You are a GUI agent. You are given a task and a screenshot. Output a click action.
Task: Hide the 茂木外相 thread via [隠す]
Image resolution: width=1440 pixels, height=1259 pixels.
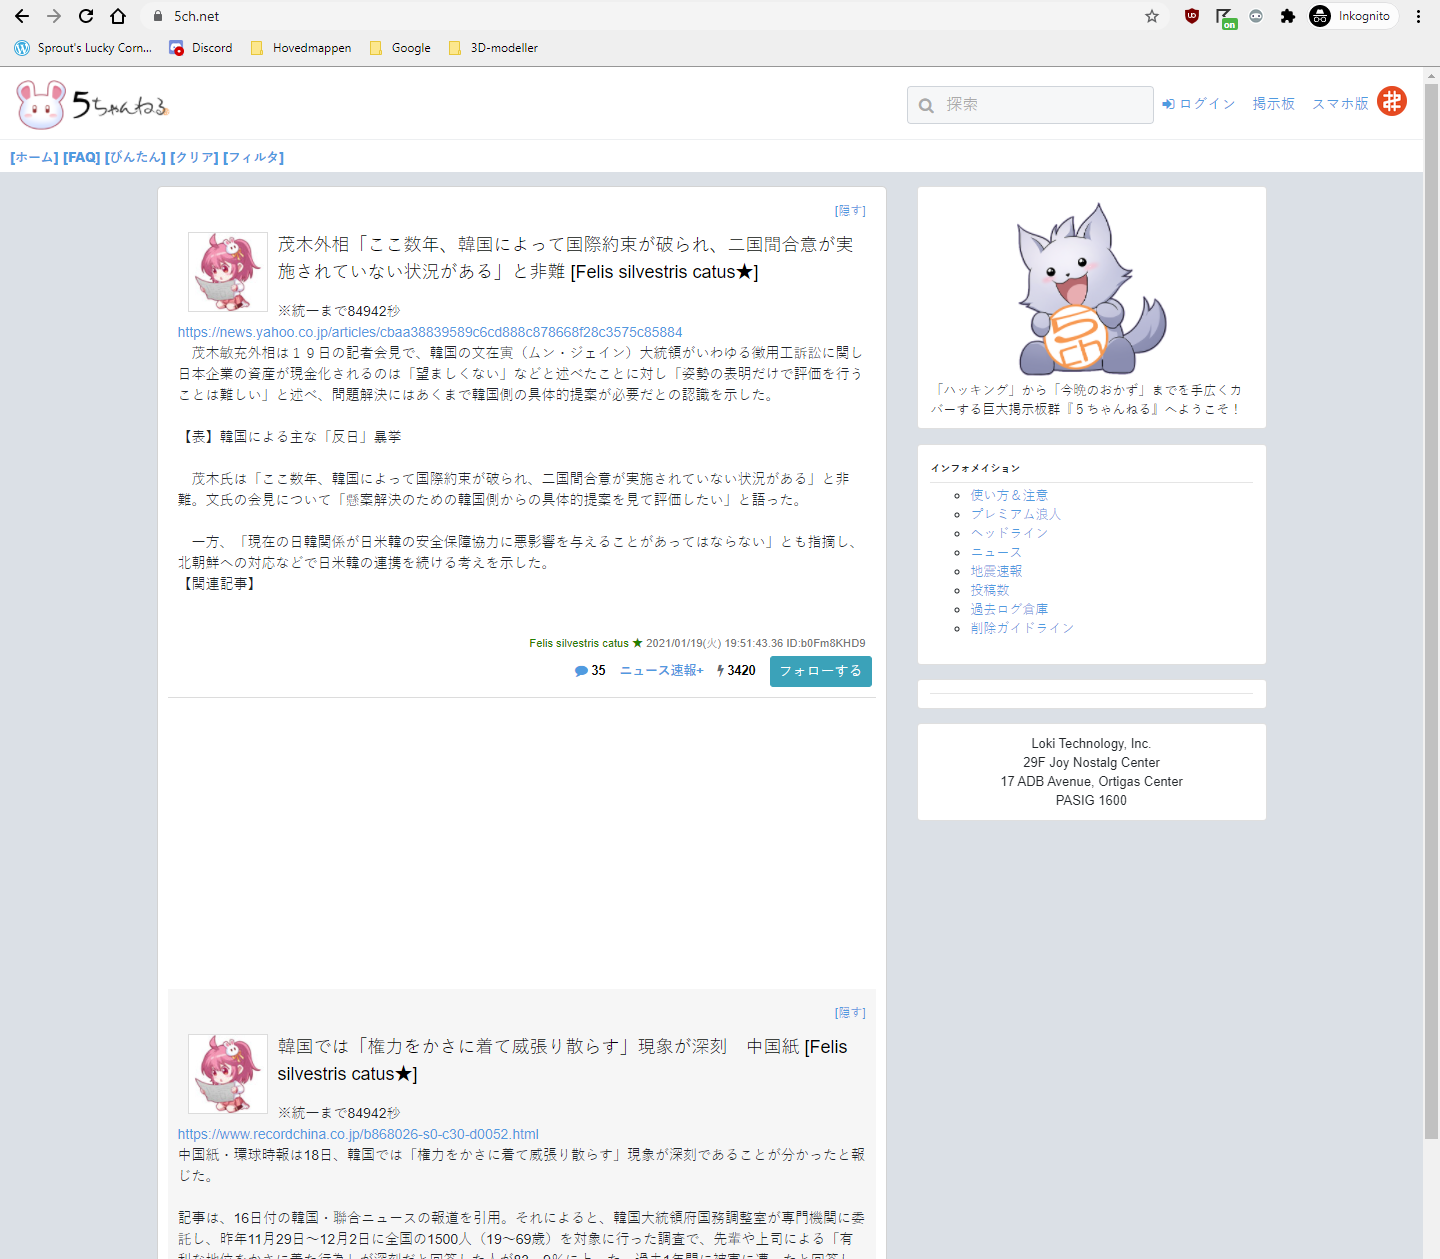[850, 210]
